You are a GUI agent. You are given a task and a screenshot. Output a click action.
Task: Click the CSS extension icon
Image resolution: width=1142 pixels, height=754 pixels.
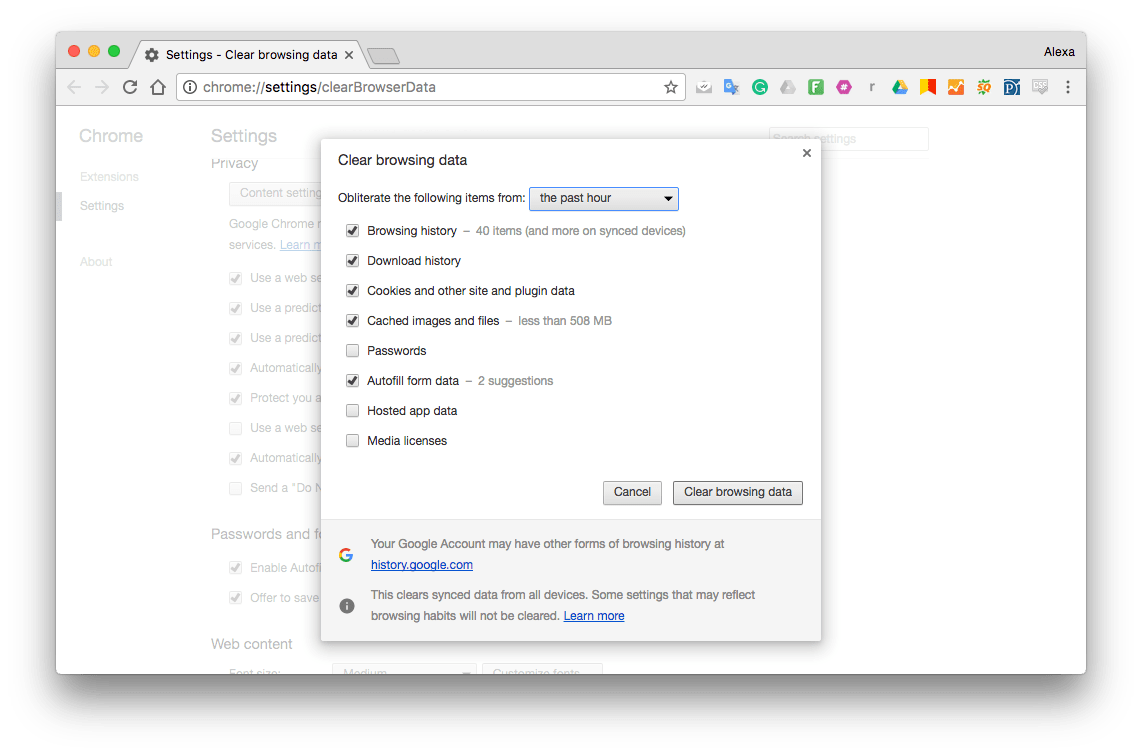(x=1040, y=87)
